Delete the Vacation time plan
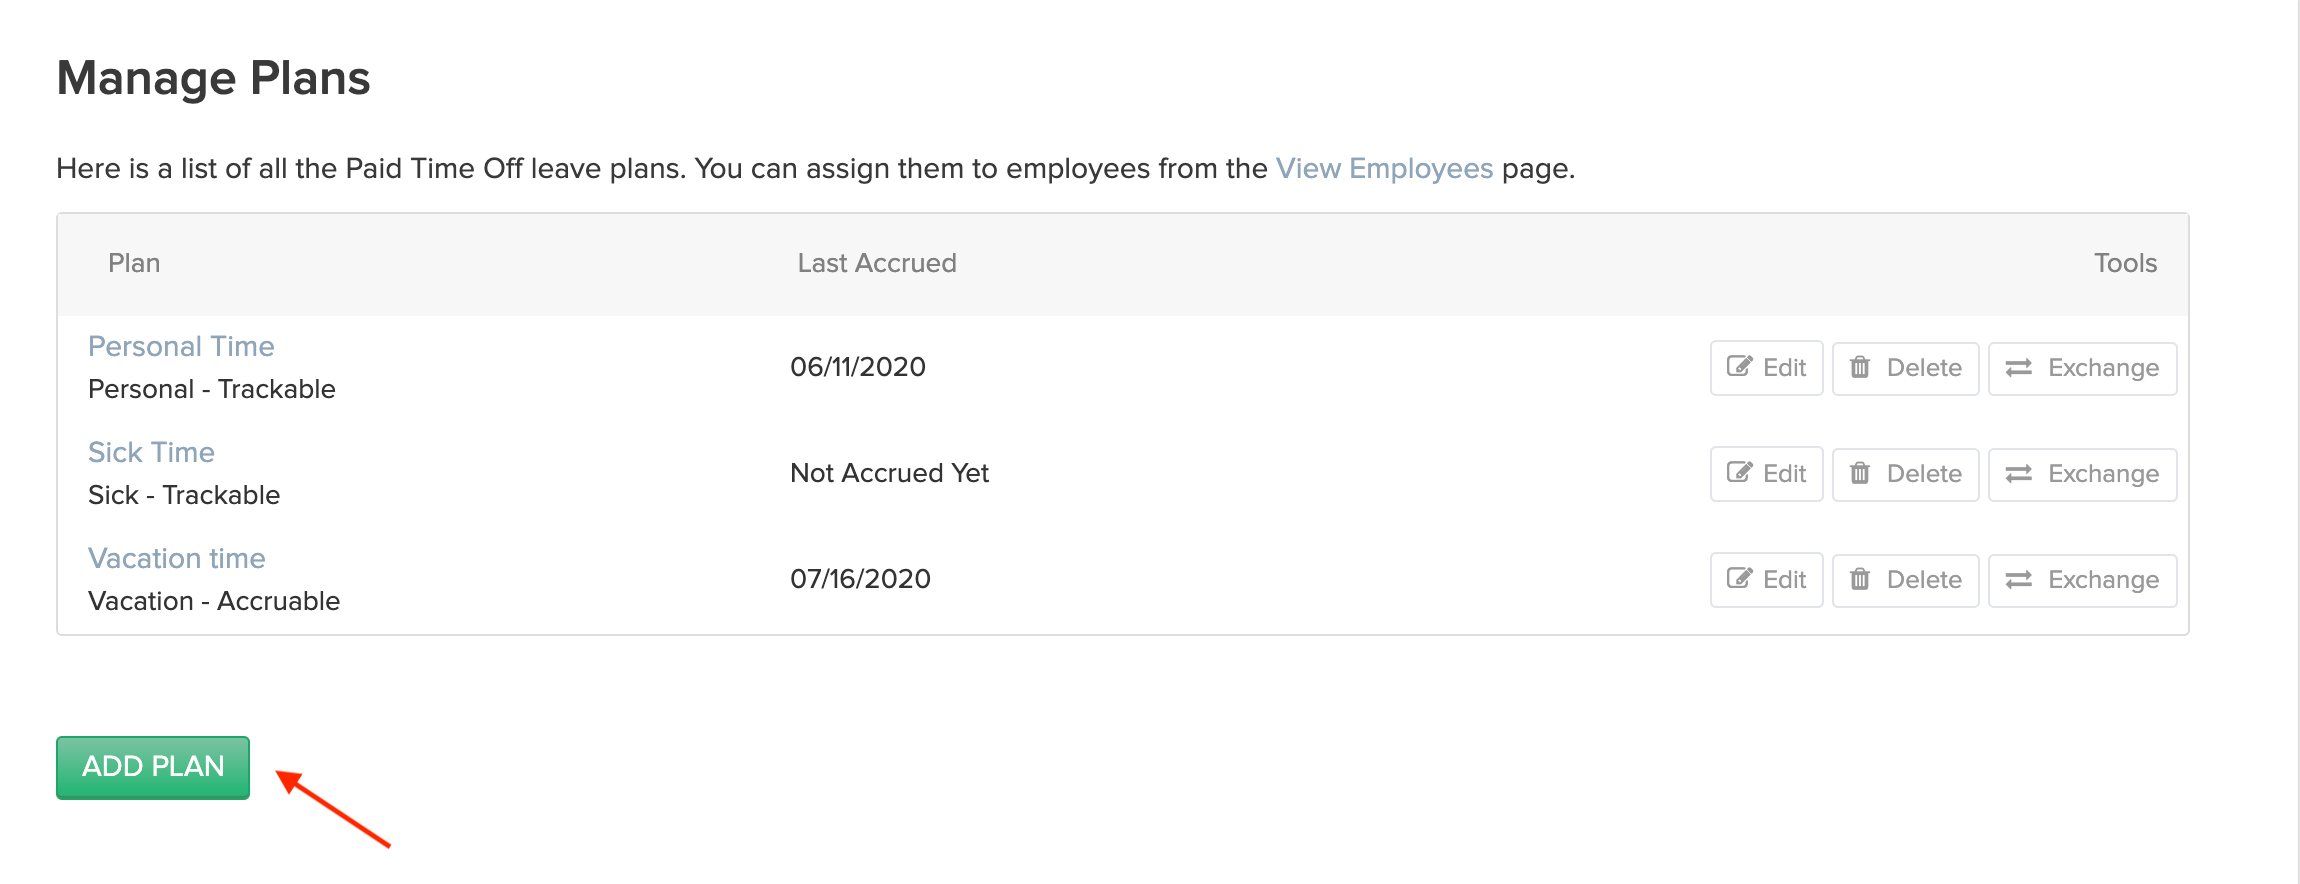 [x=1905, y=580]
